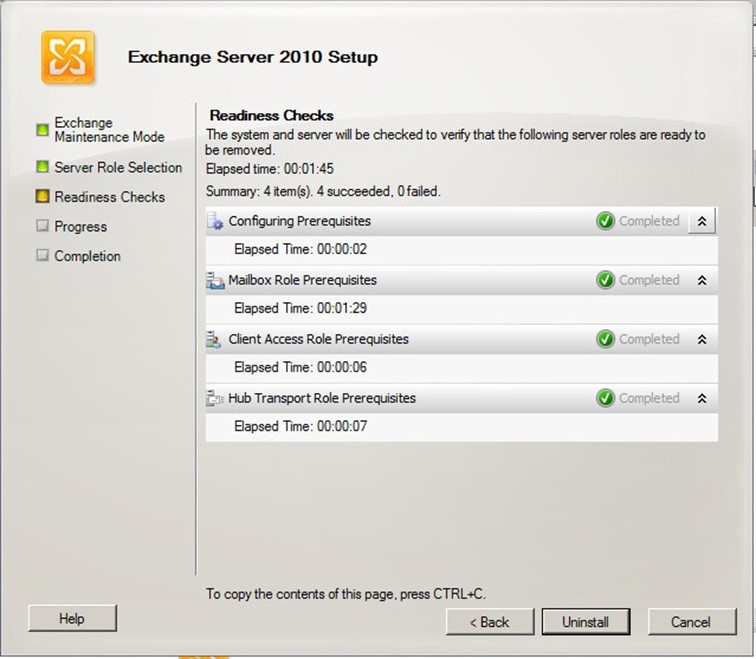Click Elapsed Time 00:00:06 row

point(461,368)
